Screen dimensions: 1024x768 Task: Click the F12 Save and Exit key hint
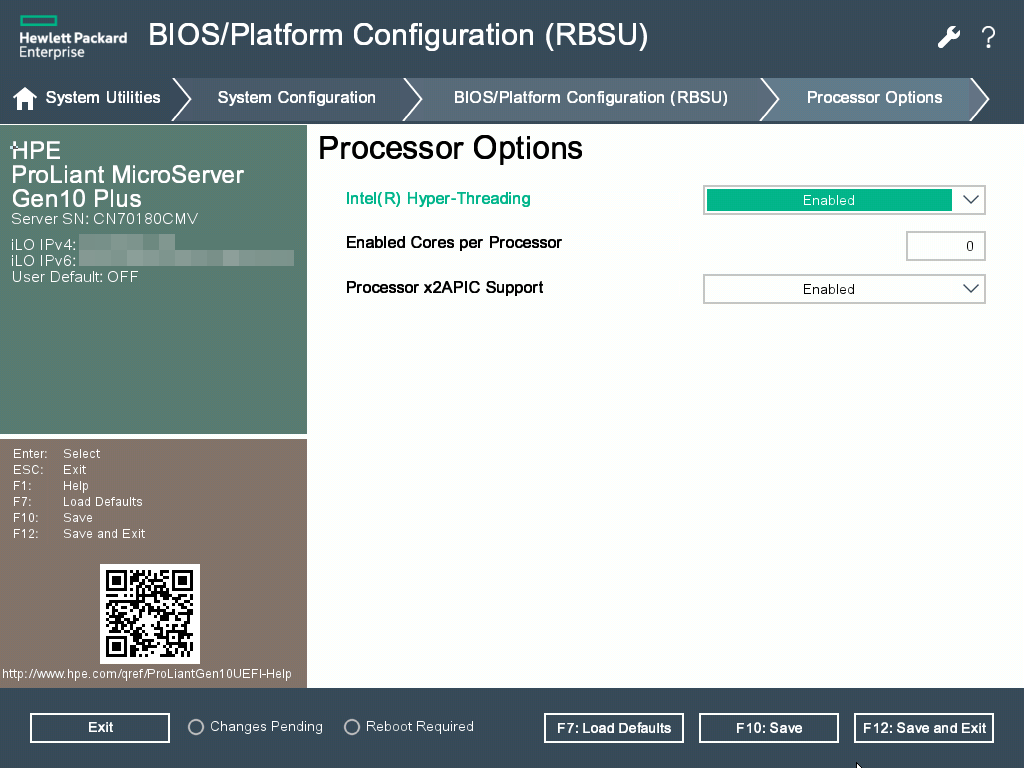pos(79,534)
